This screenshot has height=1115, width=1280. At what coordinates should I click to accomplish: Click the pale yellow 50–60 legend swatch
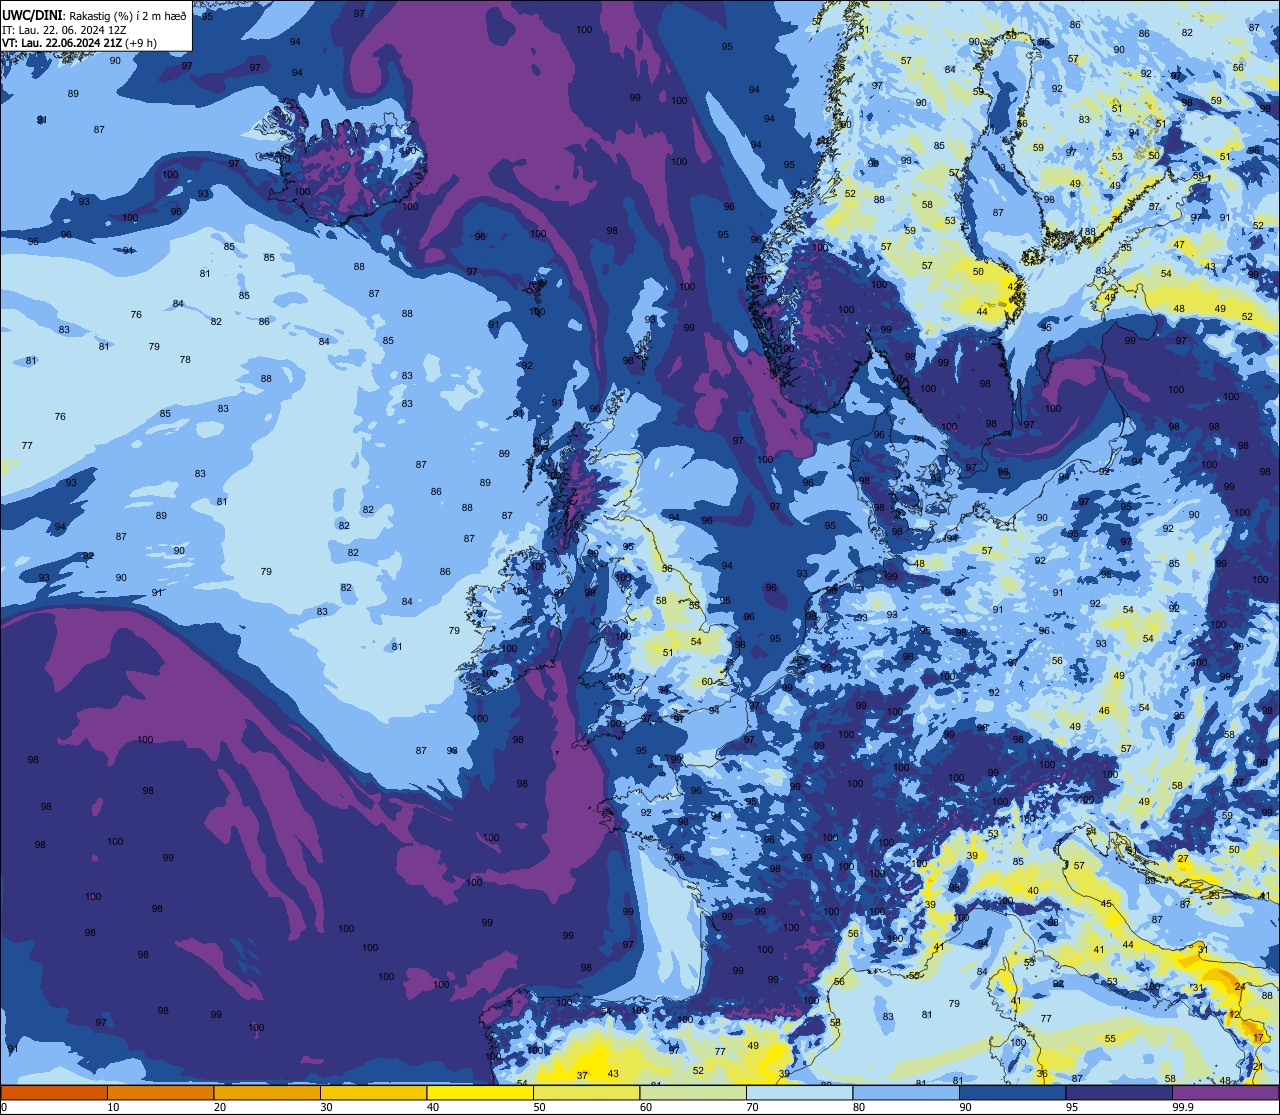coord(586,1092)
